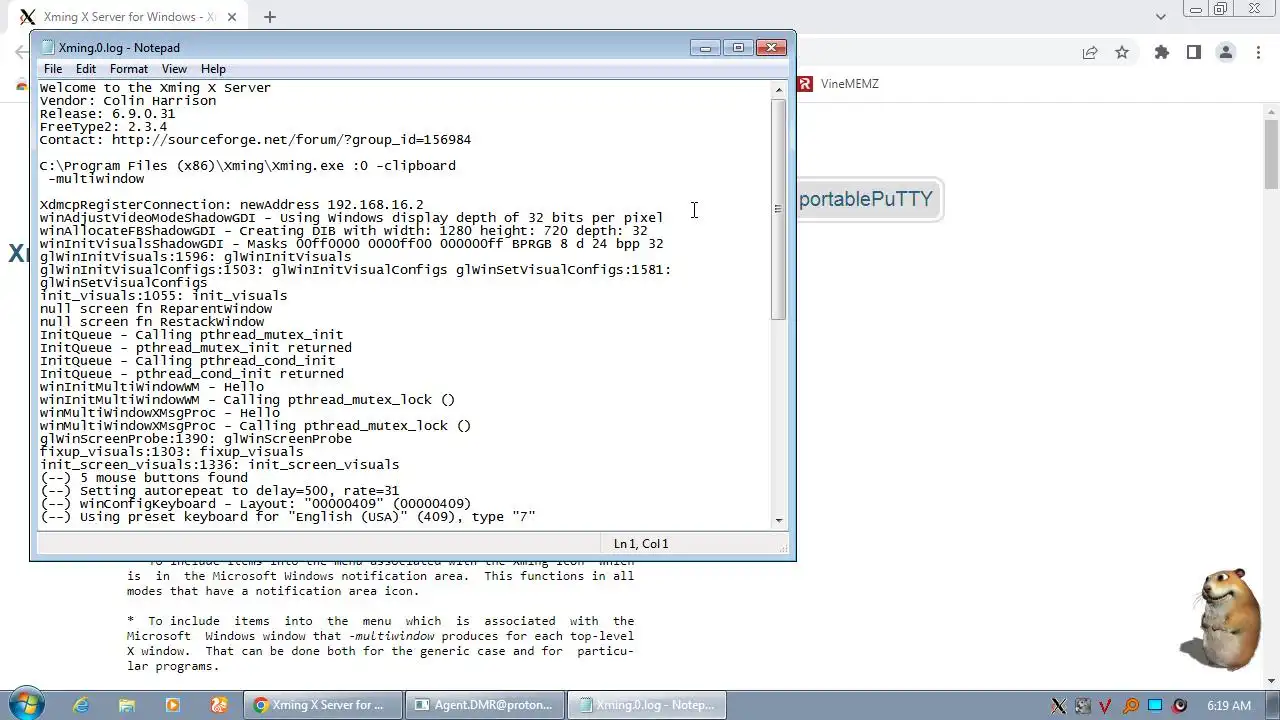Click Xming.0.log Notepad taskbar button
The width and height of the screenshot is (1280, 720).
647,705
